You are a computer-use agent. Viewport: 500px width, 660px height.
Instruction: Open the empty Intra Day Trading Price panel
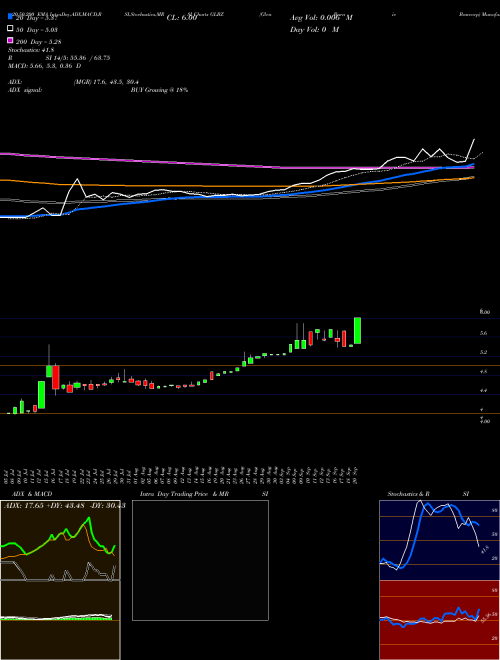pos(200,560)
